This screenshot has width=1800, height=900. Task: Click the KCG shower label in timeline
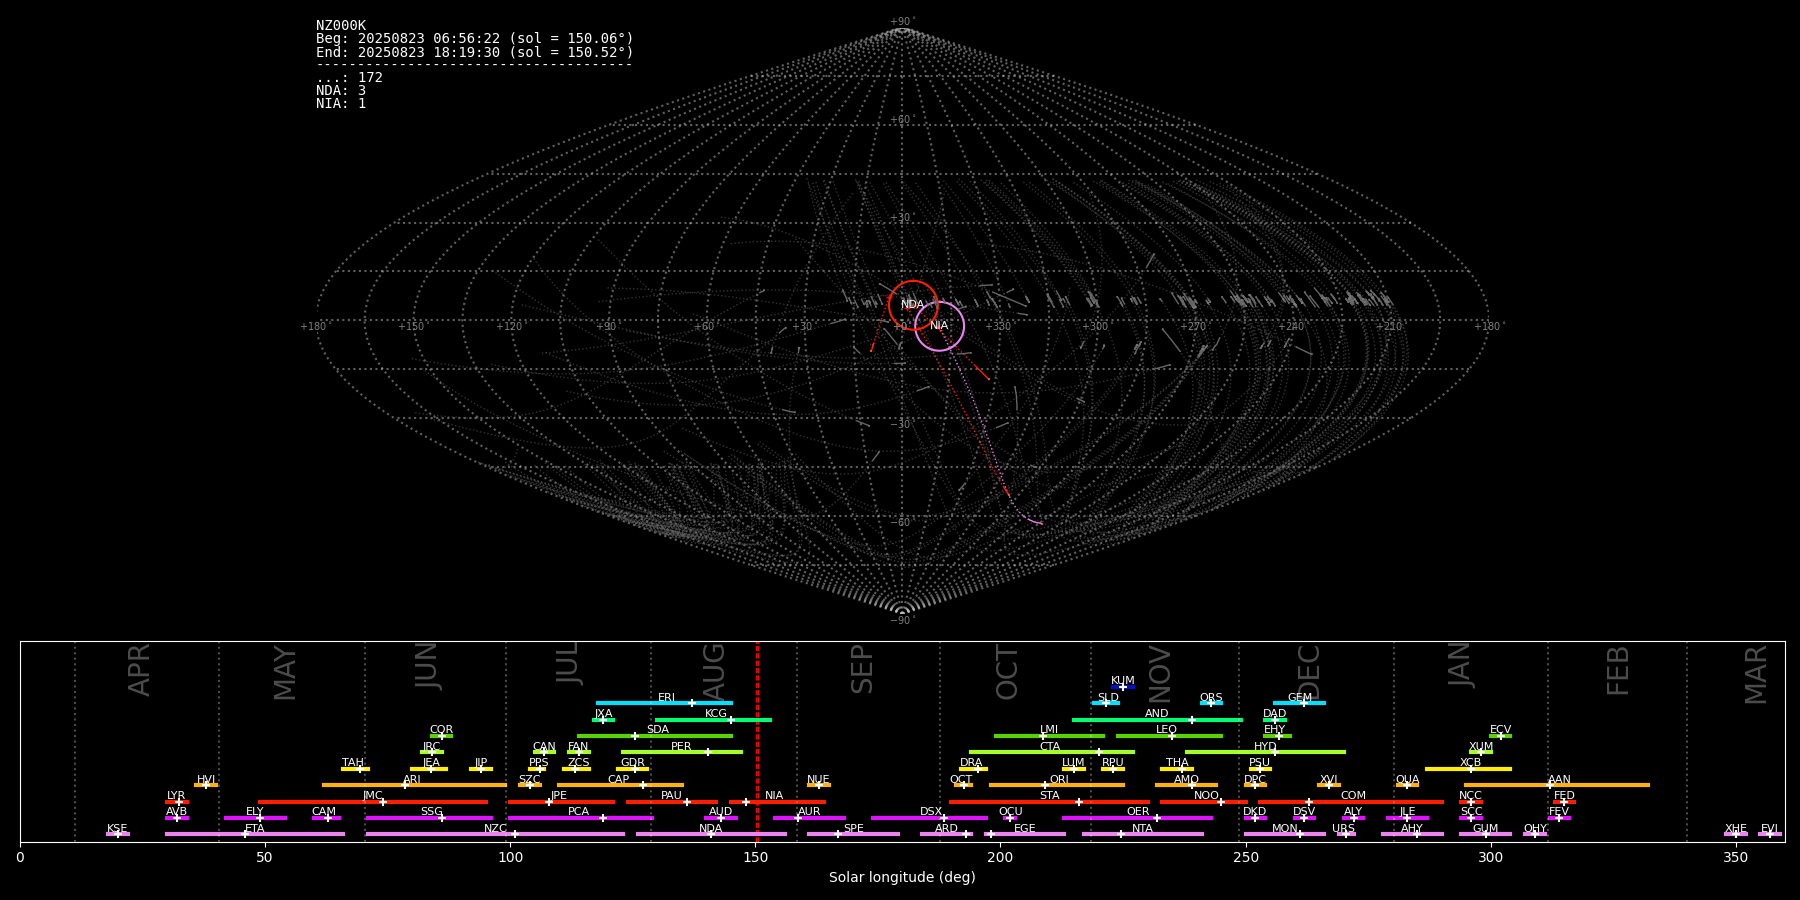(716, 714)
